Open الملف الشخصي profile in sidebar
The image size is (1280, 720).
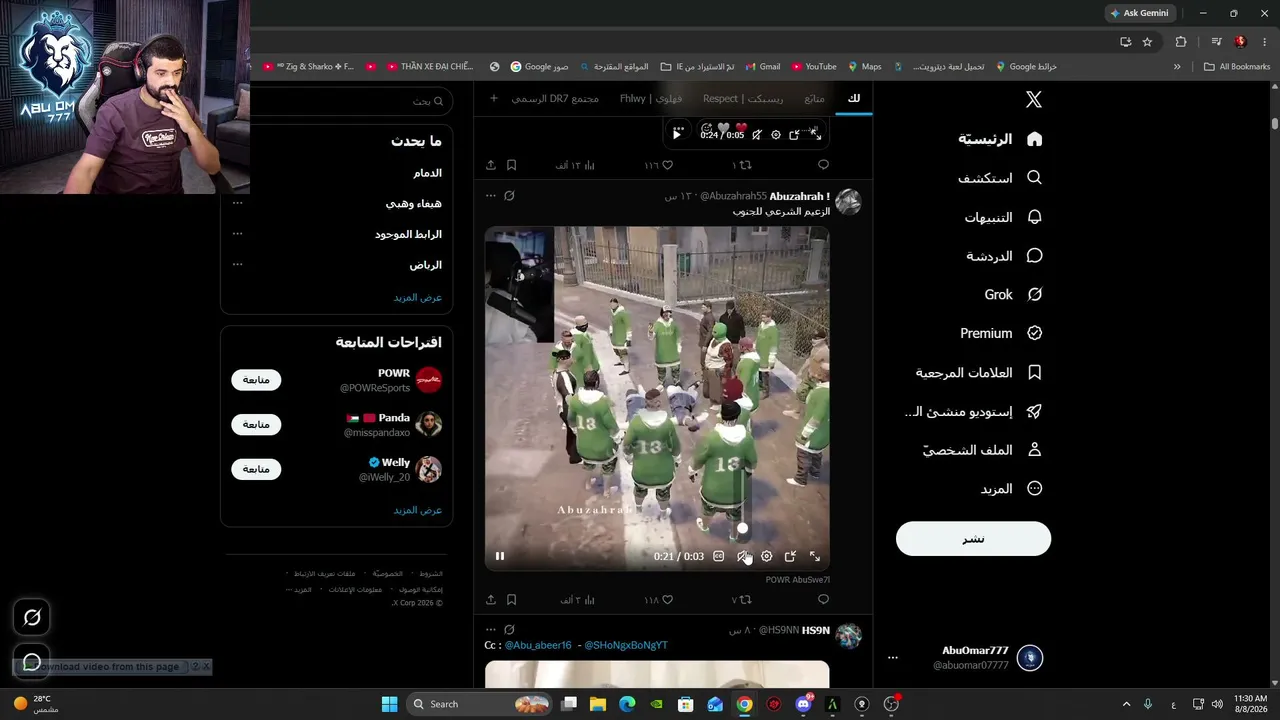pyautogui.click(x=982, y=450)
